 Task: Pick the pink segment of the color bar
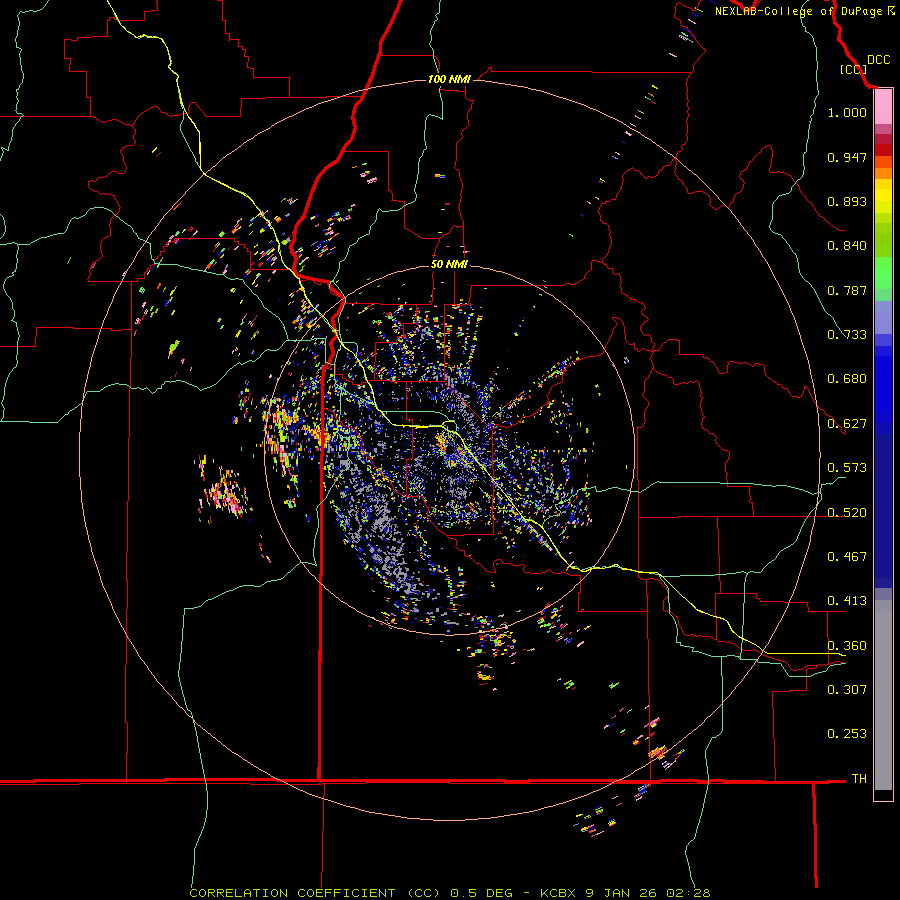[x=883, y=107]
